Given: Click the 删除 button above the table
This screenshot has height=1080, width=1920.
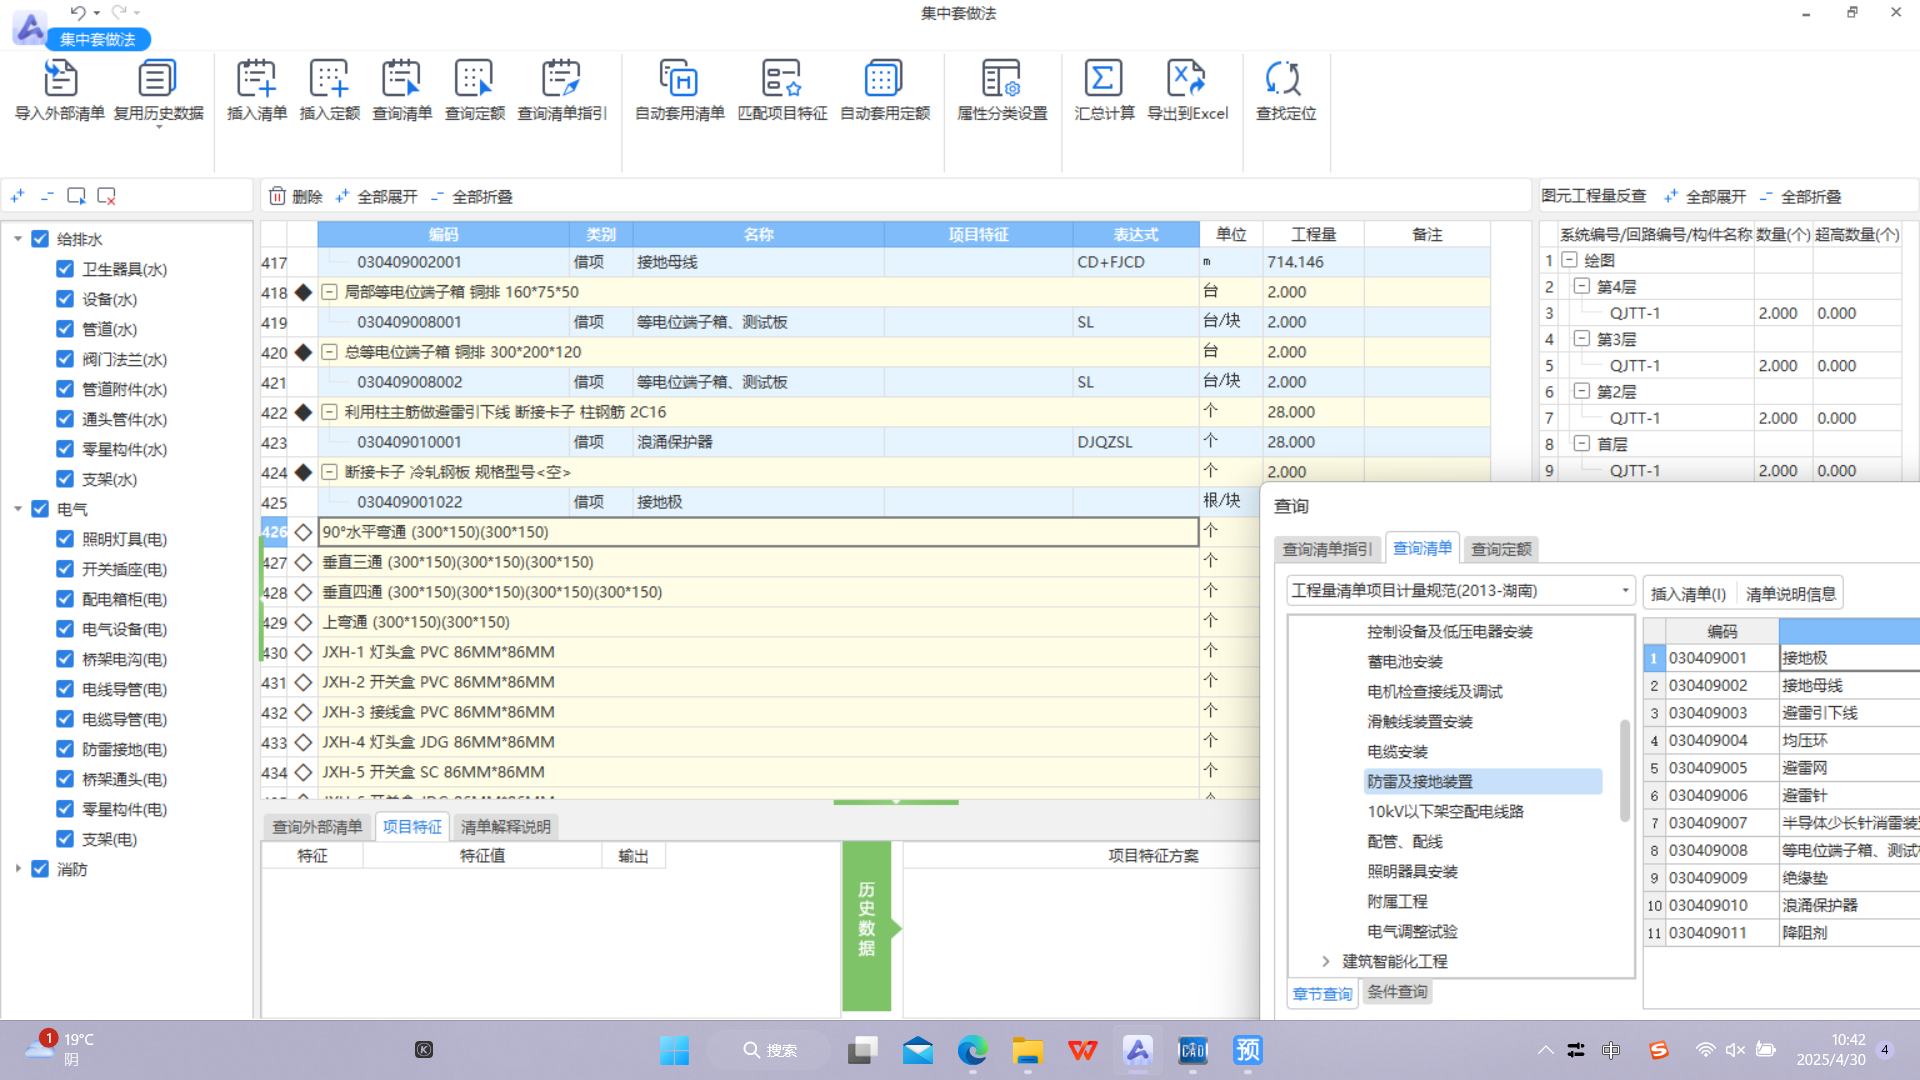Looking at the screenshot, I should point(296,197).
